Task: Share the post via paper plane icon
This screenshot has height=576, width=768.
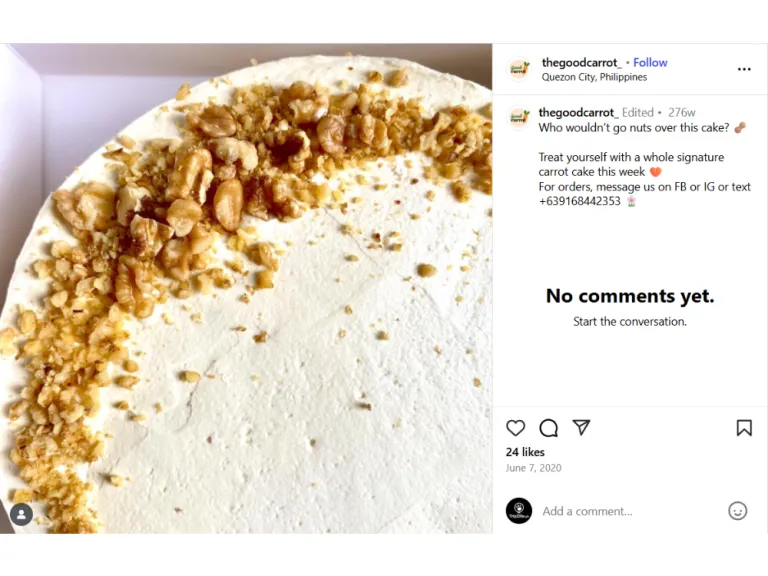Action: tap(581, 427)
